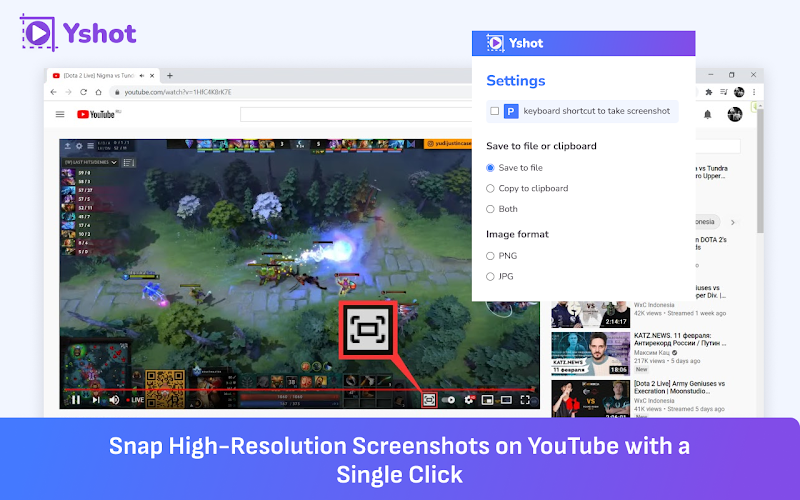
Task: Skip to next video in player
Action: pyautogui.click(x=96, y=400)
